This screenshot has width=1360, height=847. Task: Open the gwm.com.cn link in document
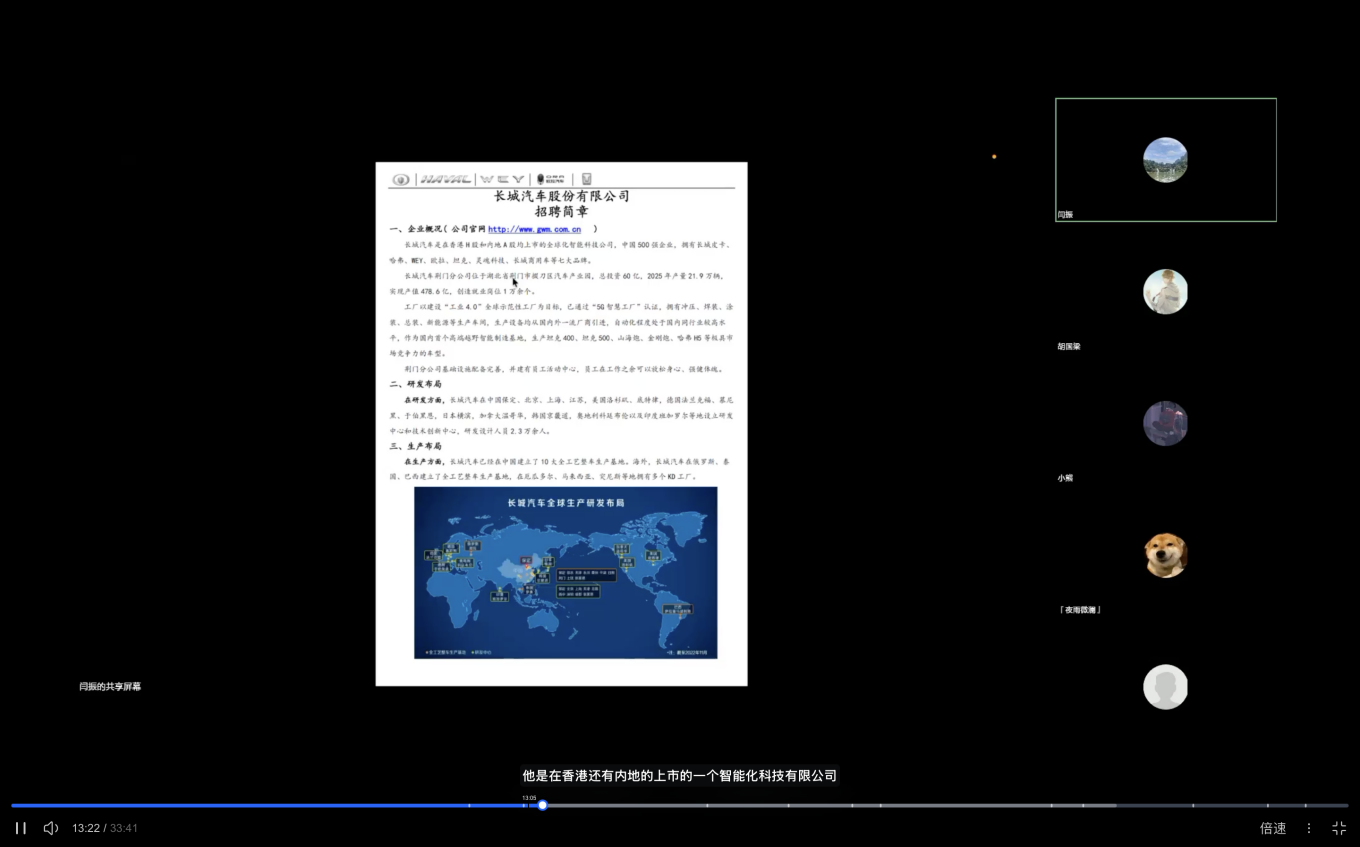(x=534, y=229)
